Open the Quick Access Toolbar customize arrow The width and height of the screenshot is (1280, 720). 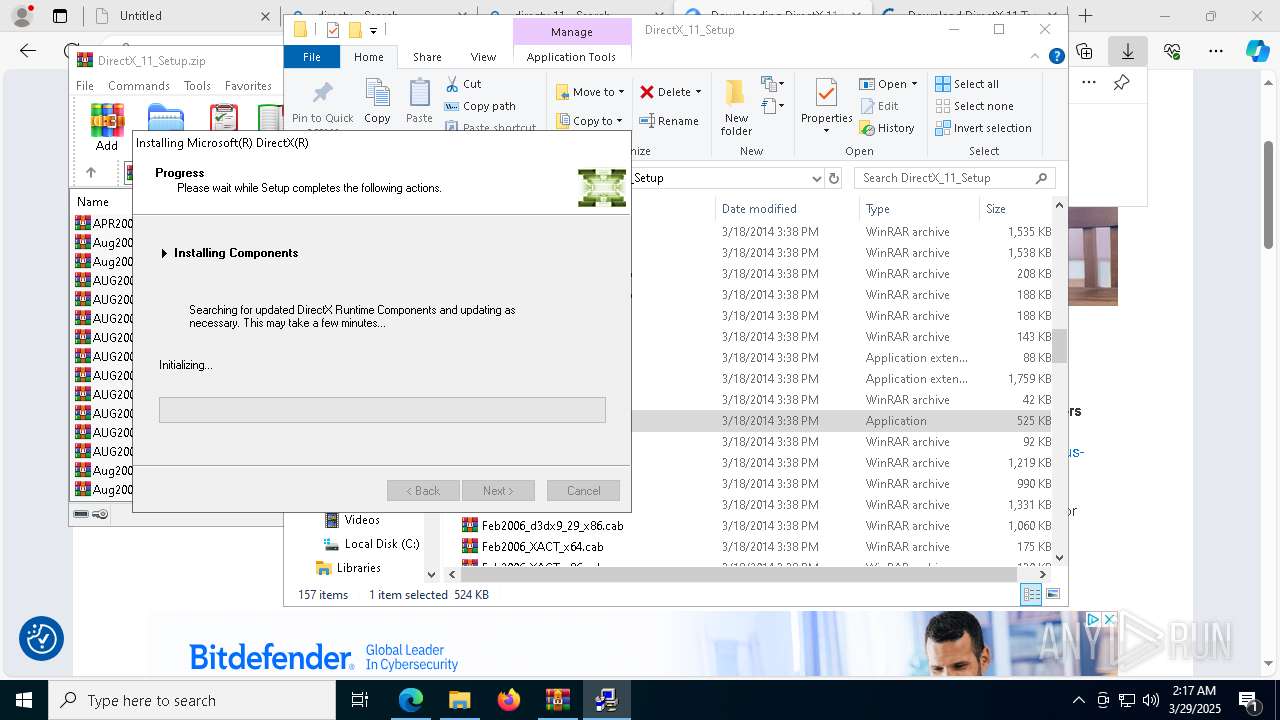373,30
